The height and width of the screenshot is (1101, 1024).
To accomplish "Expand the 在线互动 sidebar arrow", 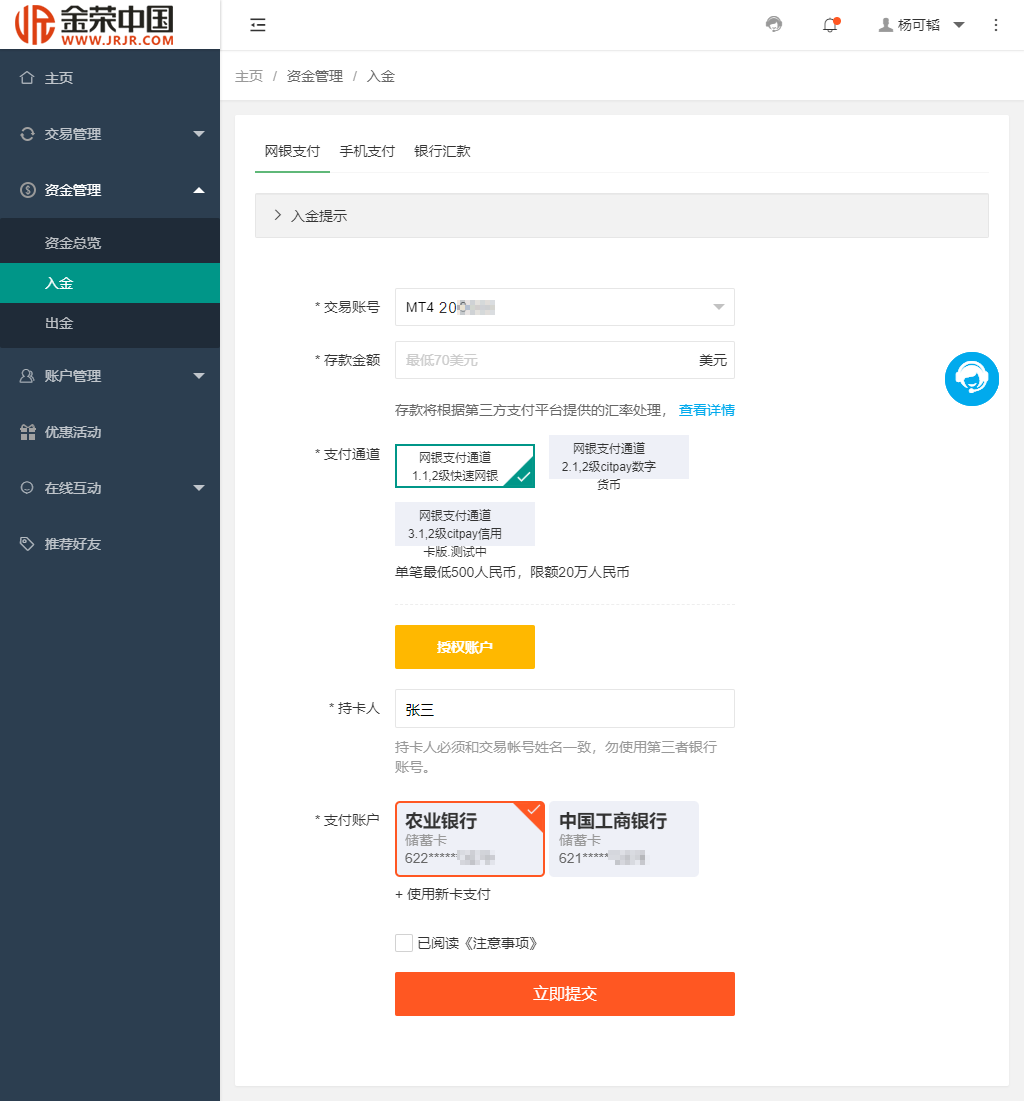I will [199, 487].
